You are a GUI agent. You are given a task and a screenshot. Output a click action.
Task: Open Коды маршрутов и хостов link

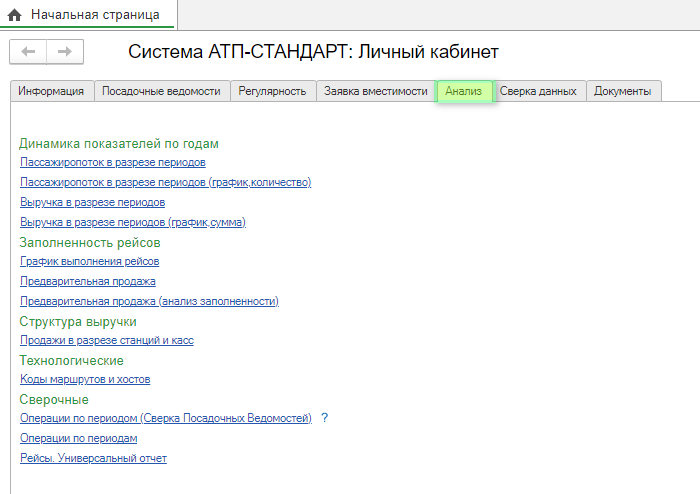(85, 379)
